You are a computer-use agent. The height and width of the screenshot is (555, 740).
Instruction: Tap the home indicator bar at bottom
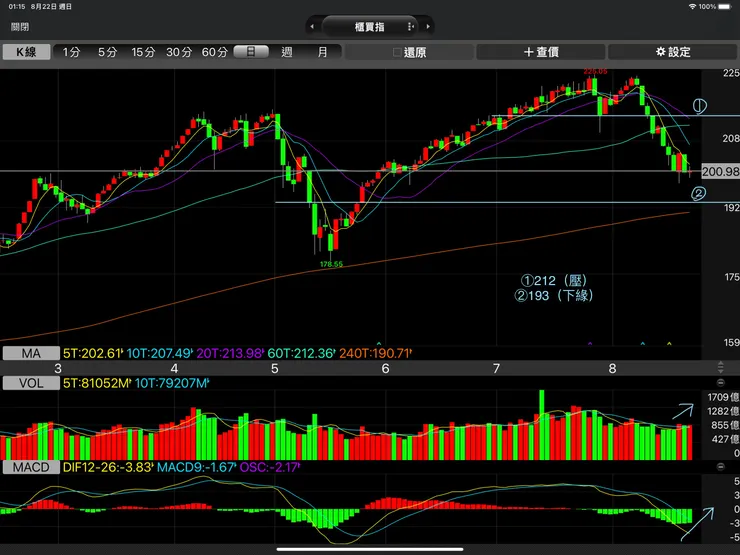(x=370, y=549)
